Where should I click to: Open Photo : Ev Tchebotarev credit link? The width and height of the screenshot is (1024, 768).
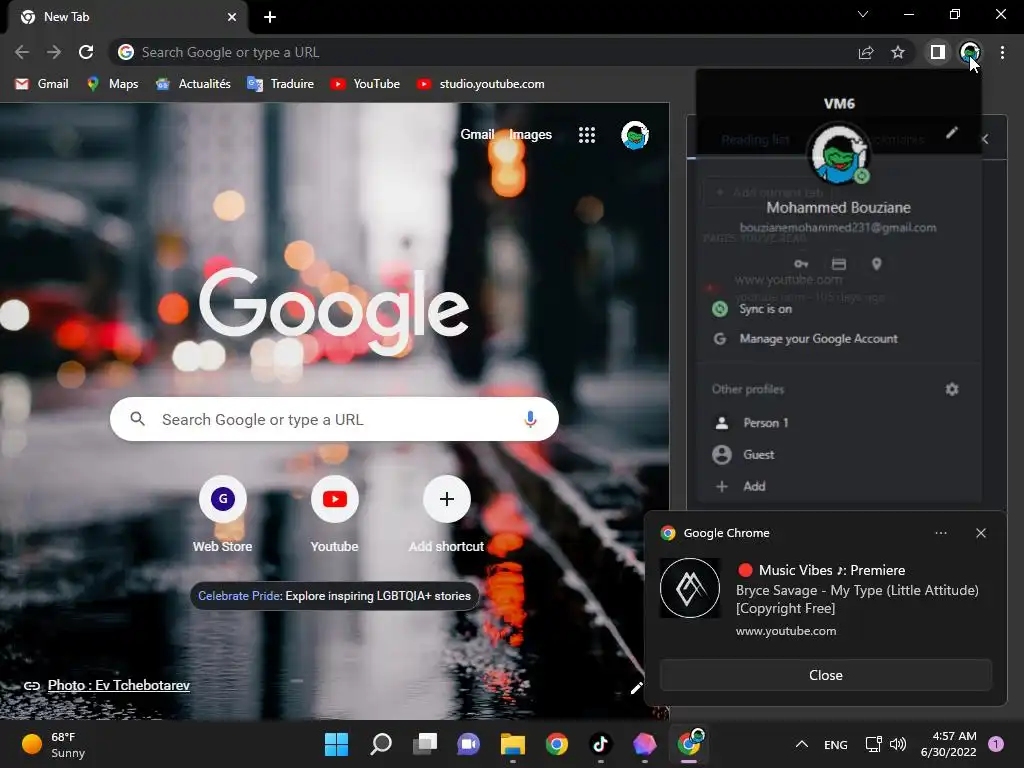(x=118, y=685)
